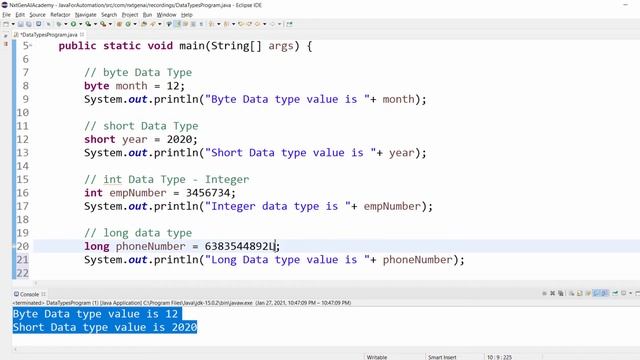
Task: Click the New Java Class icon
Action: pos(128,24)
